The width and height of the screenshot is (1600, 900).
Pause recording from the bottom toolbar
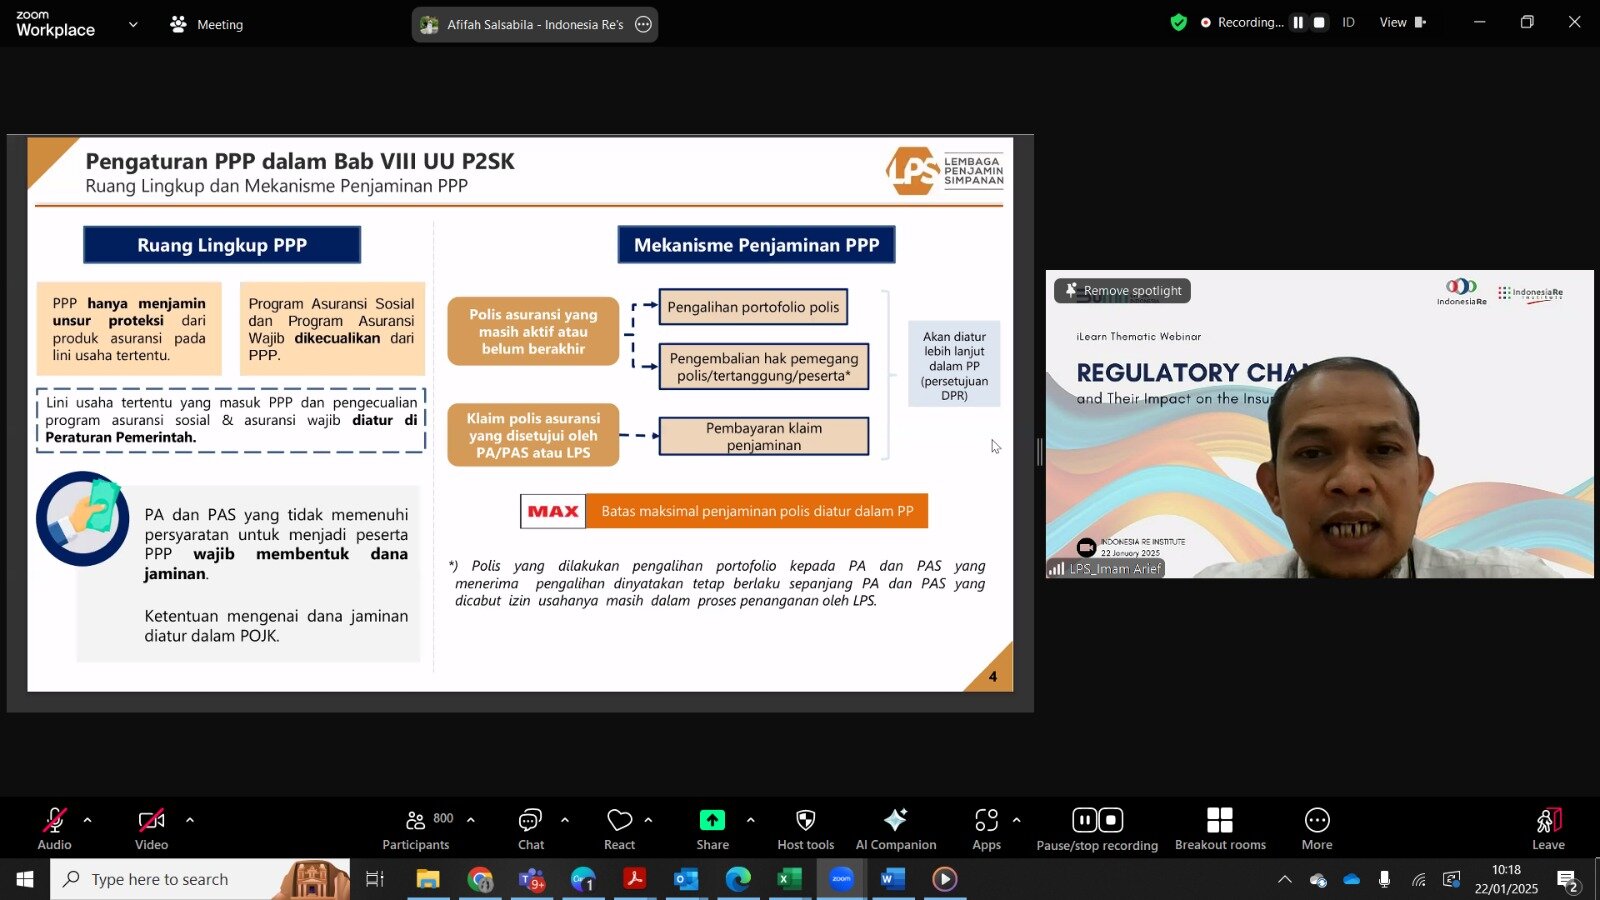1085,820
